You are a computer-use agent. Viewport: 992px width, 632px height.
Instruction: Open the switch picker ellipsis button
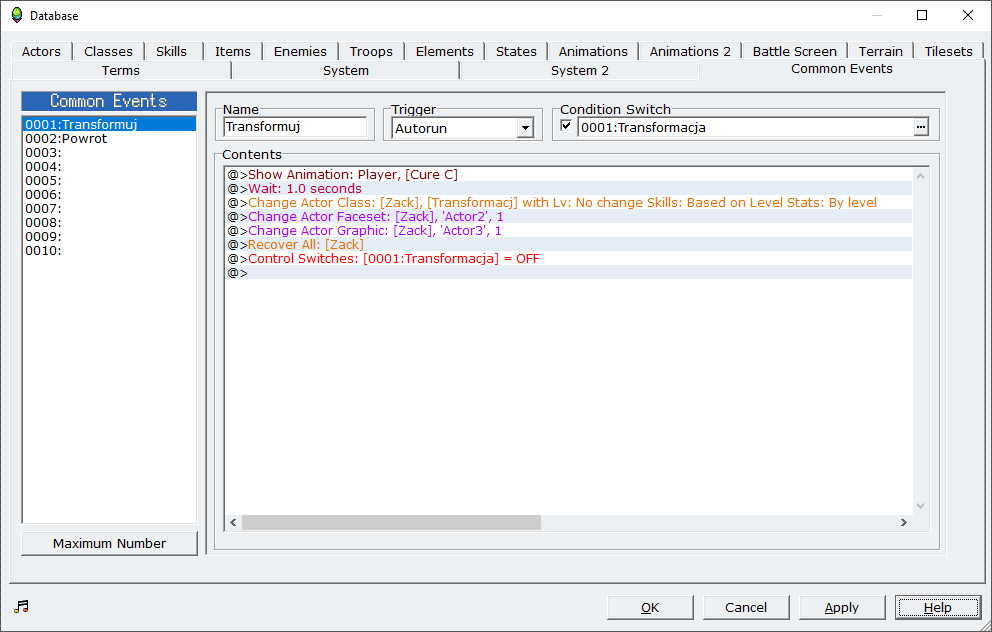[x=921, y=127]
